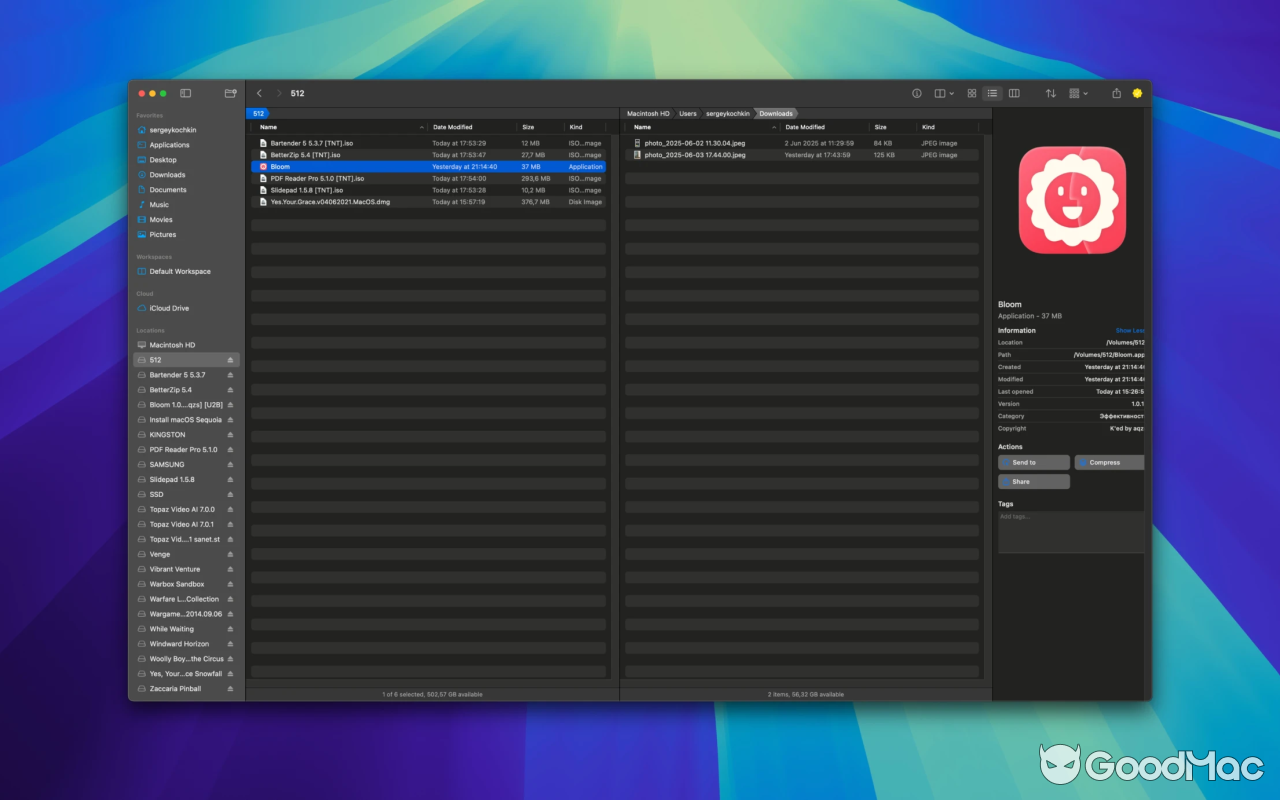Switch to icon grid view
Image resolution: width=1280 pixels, height=800 pixels.
tap(972, 93)
